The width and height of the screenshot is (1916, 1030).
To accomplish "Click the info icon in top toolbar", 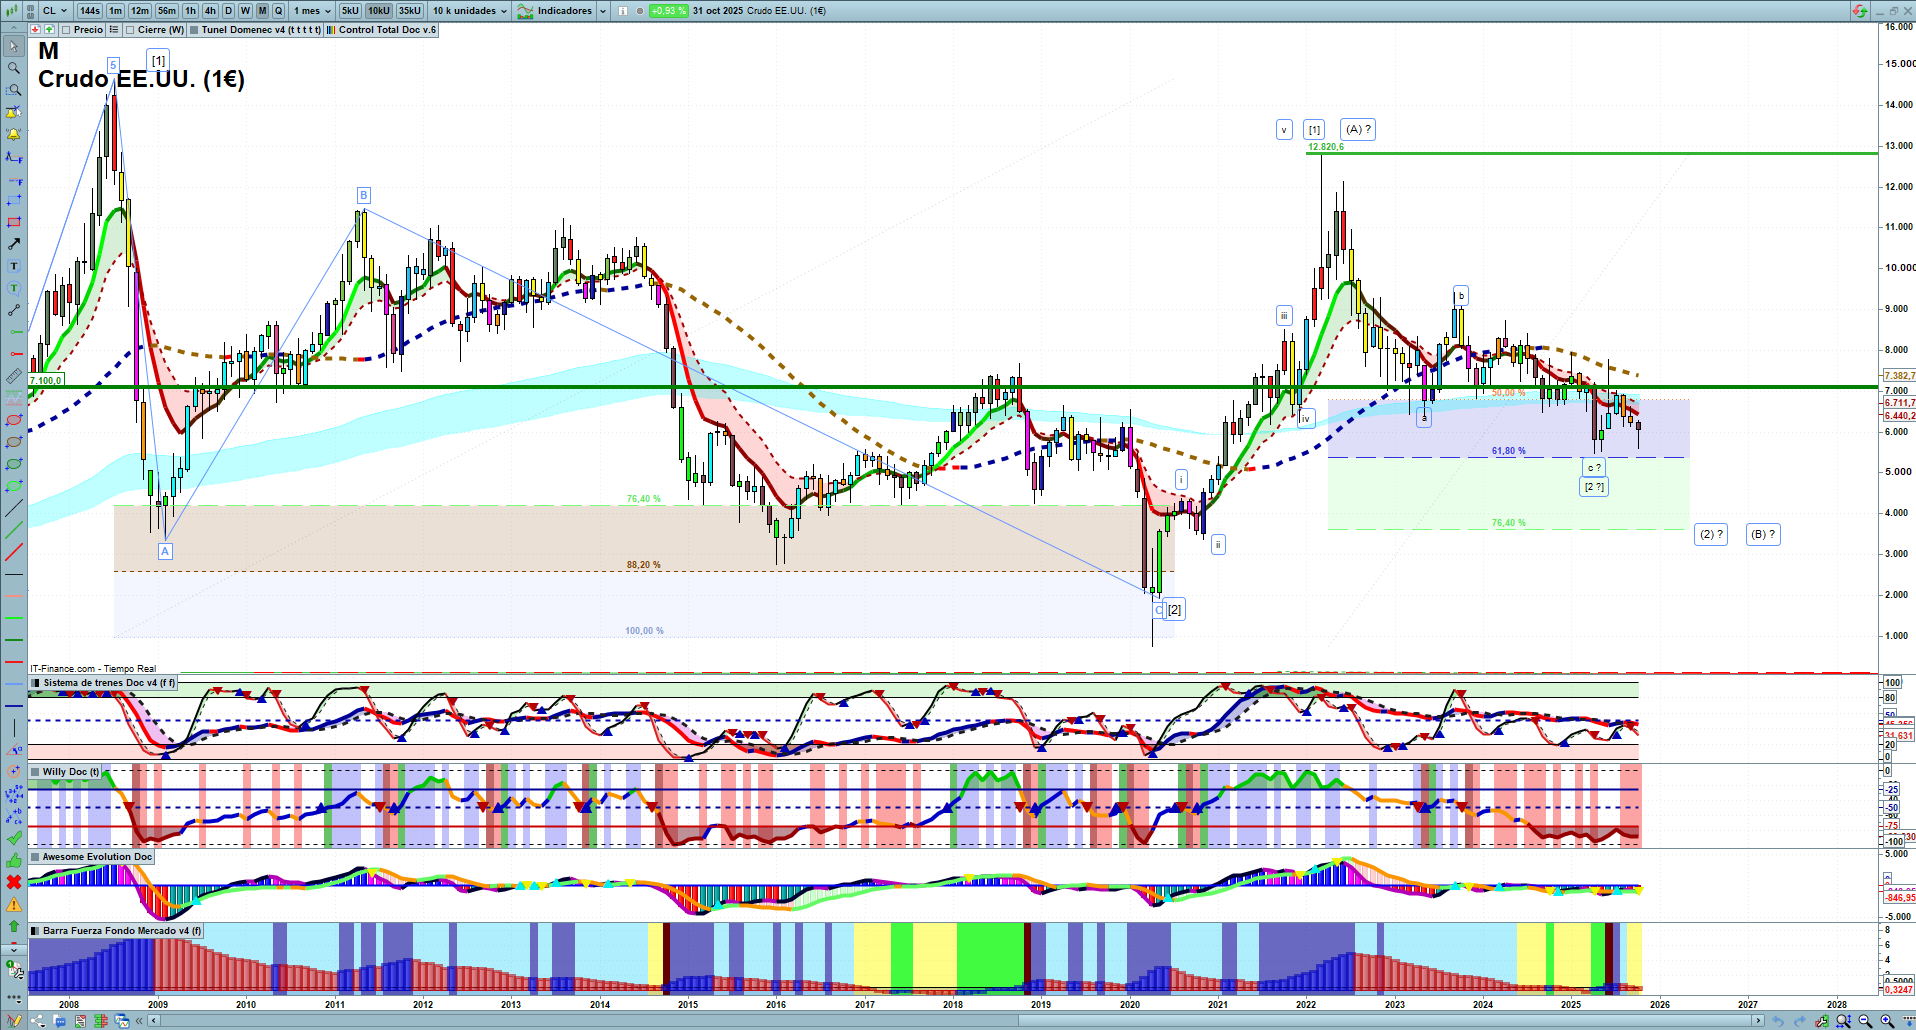I will (623, 11).
